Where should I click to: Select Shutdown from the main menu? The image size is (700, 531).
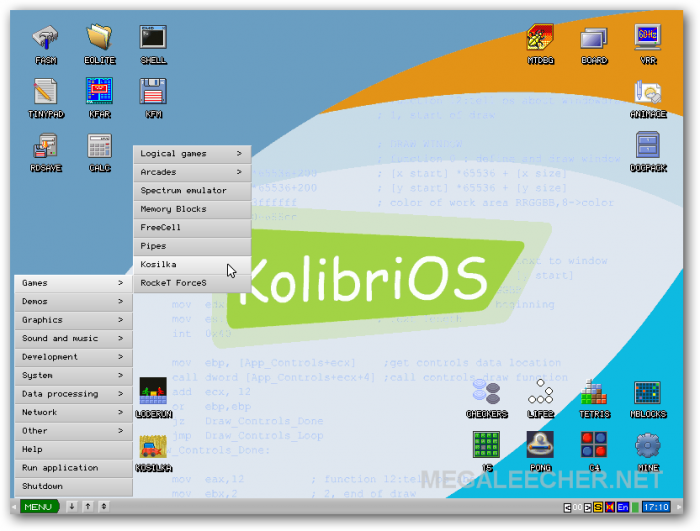tap(74, 486)
